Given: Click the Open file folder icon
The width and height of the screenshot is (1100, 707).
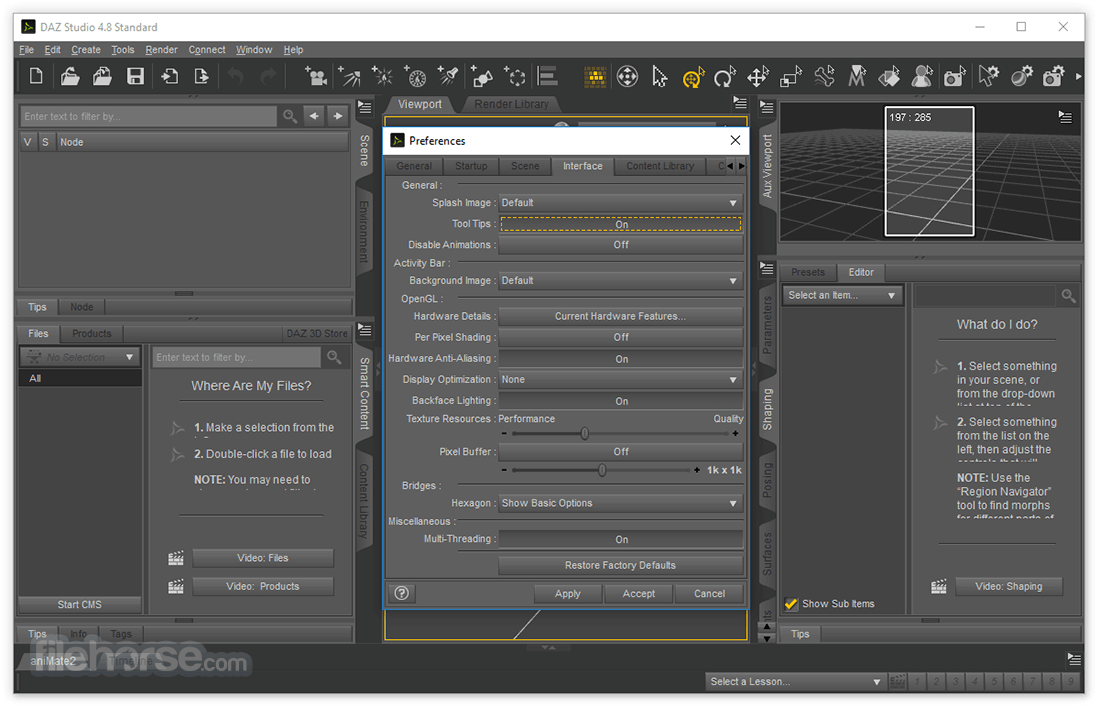Looking at the screenshot, I should [69, 76].
